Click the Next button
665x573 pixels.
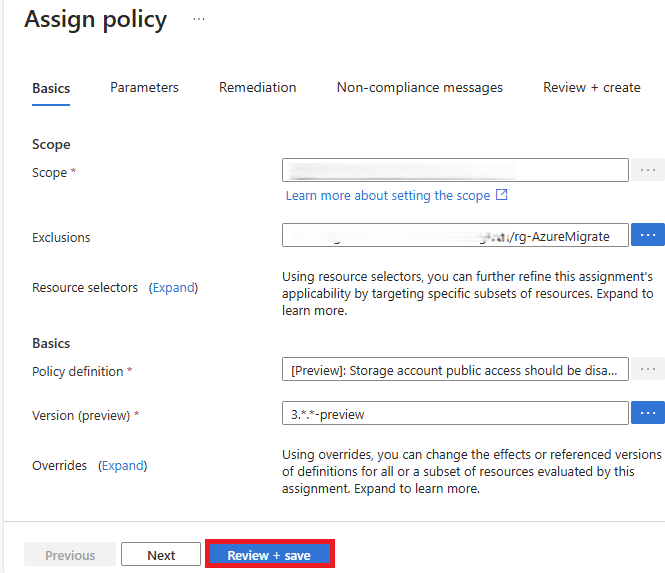click(x=161, y=554)
